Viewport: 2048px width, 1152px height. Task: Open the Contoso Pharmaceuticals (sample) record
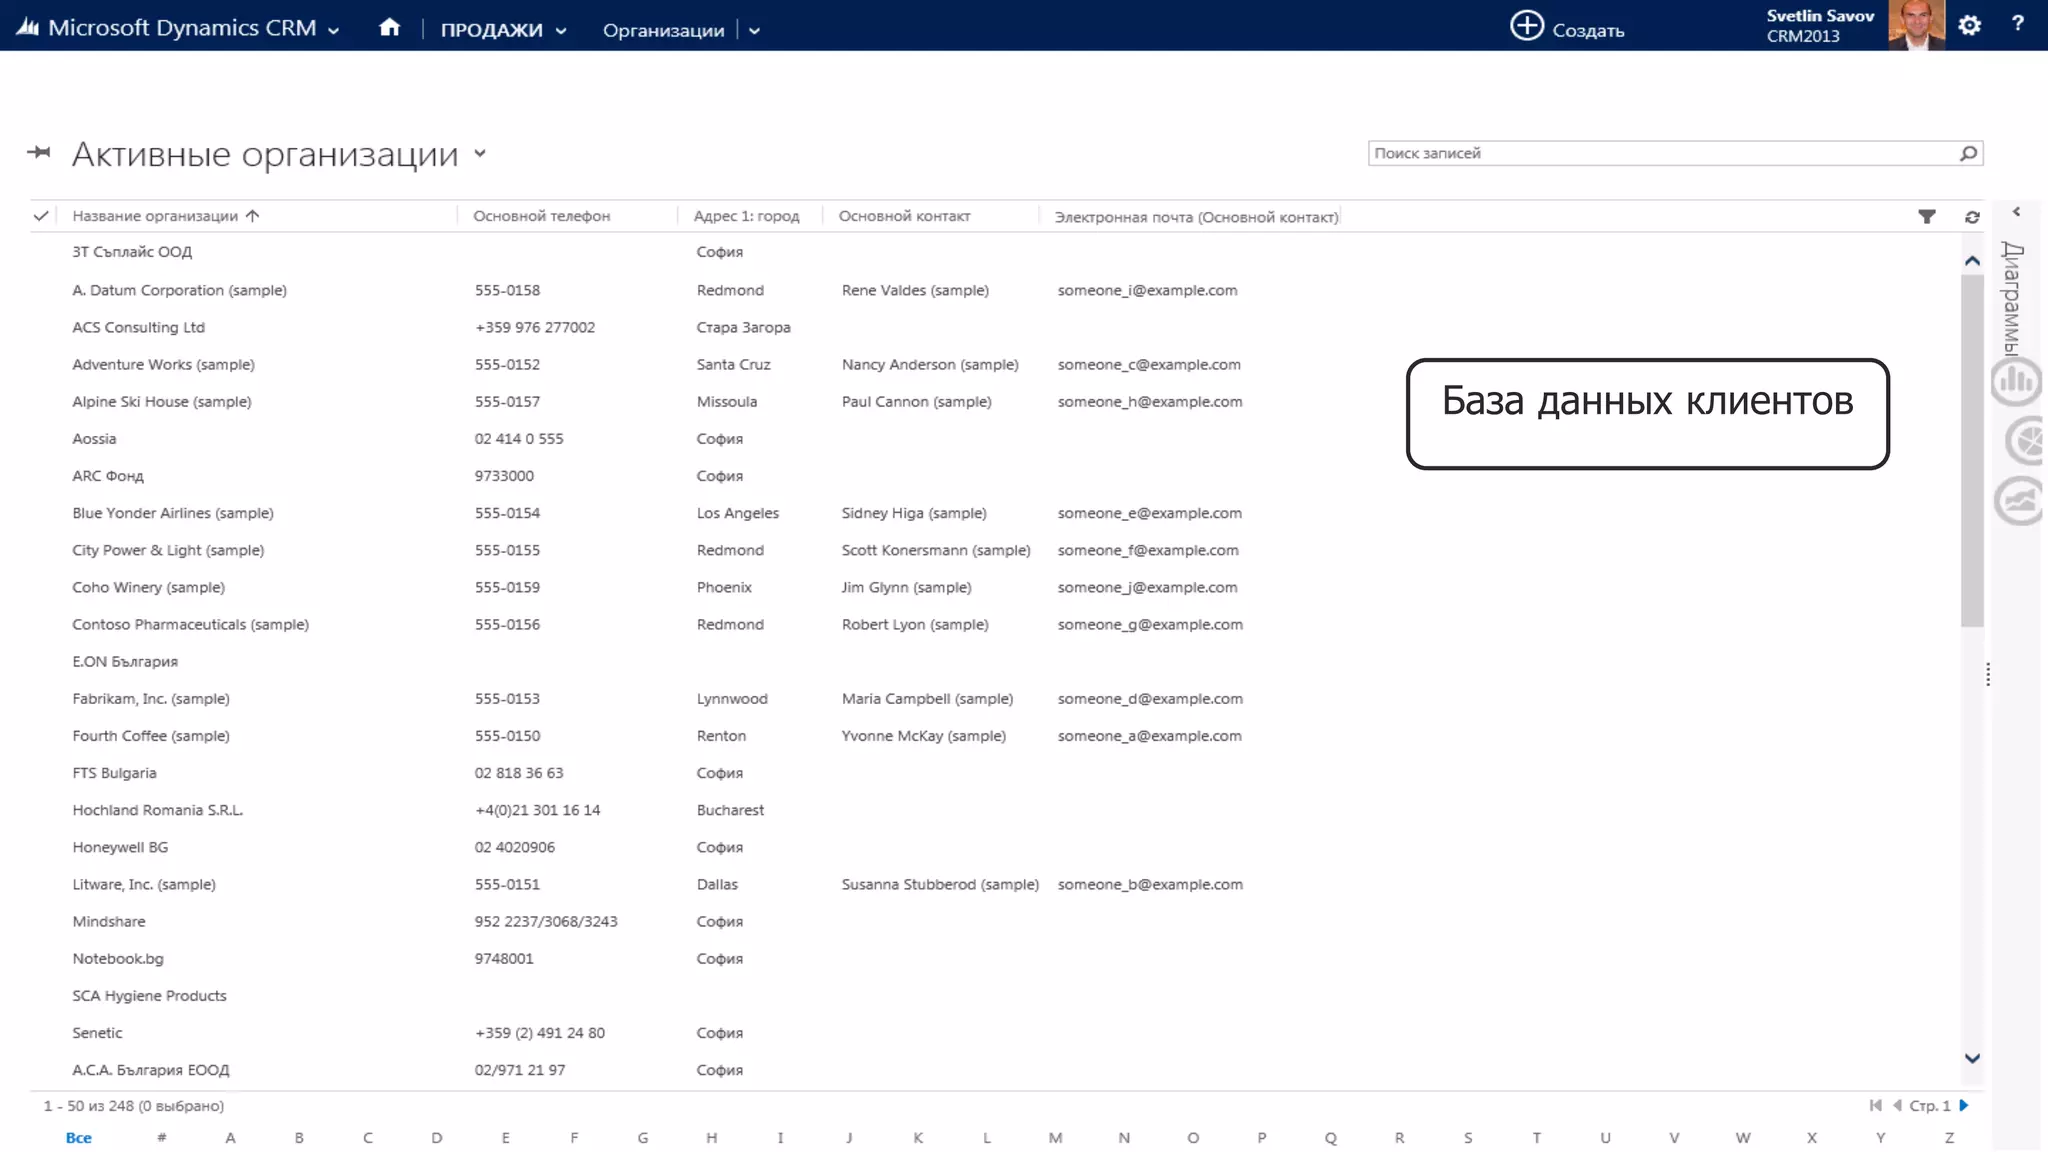(190, 625)
